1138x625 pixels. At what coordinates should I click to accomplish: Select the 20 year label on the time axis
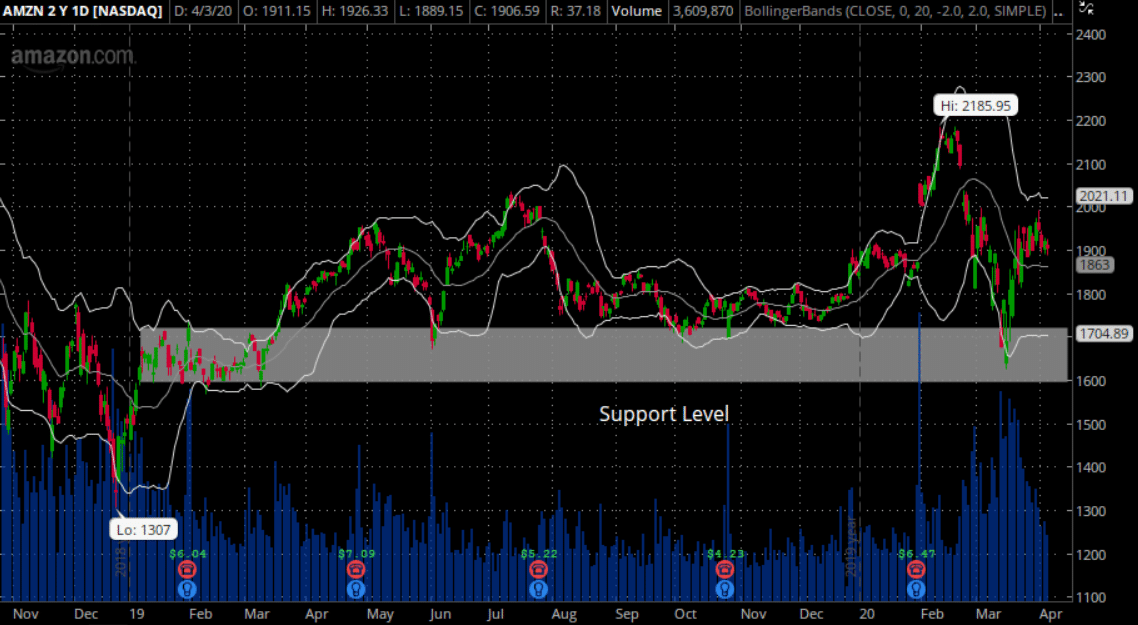(x=867, y=614)
